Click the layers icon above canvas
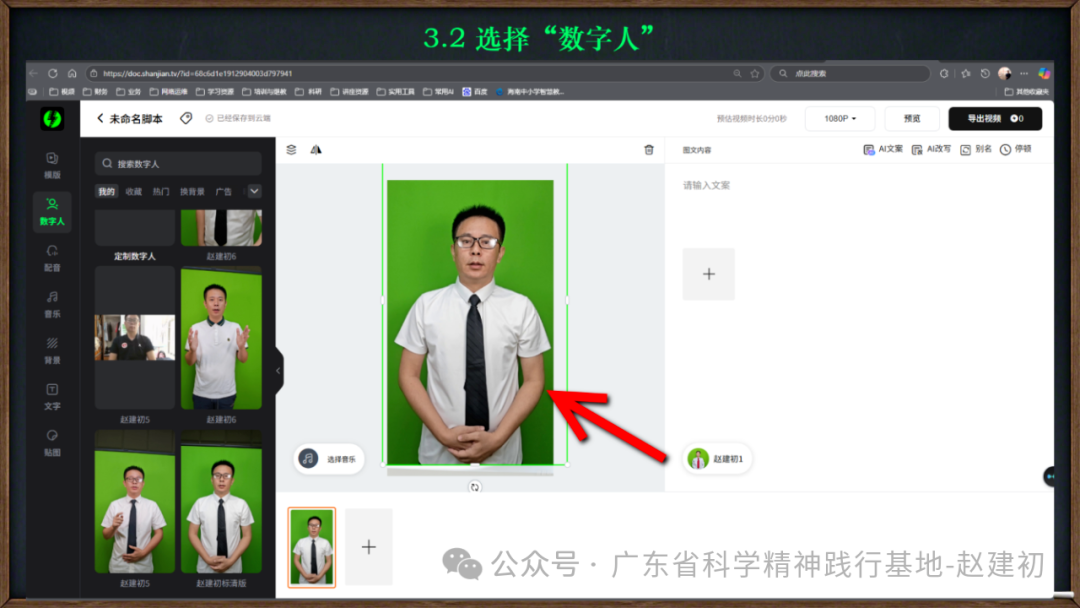Viewport: 1080px width, 608px height. pos(292,150)
